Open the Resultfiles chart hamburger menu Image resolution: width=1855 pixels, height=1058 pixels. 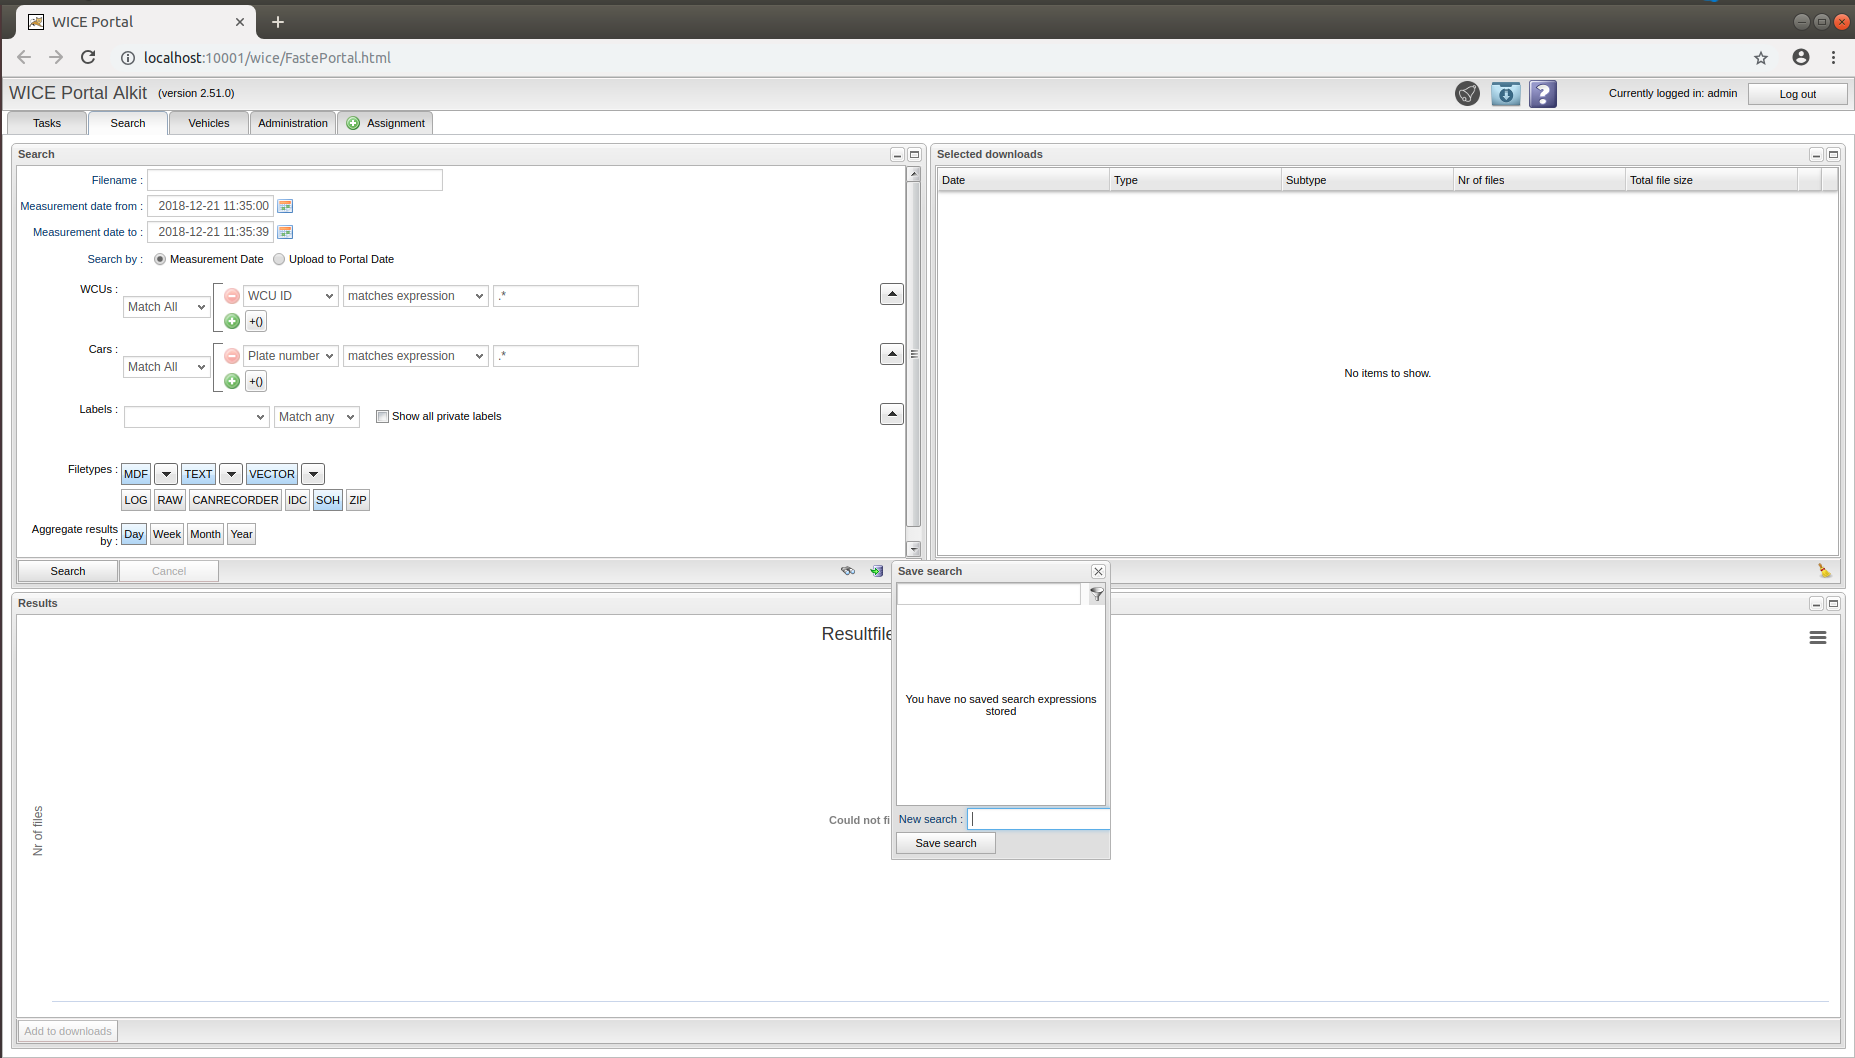[x=1817, y=638]
